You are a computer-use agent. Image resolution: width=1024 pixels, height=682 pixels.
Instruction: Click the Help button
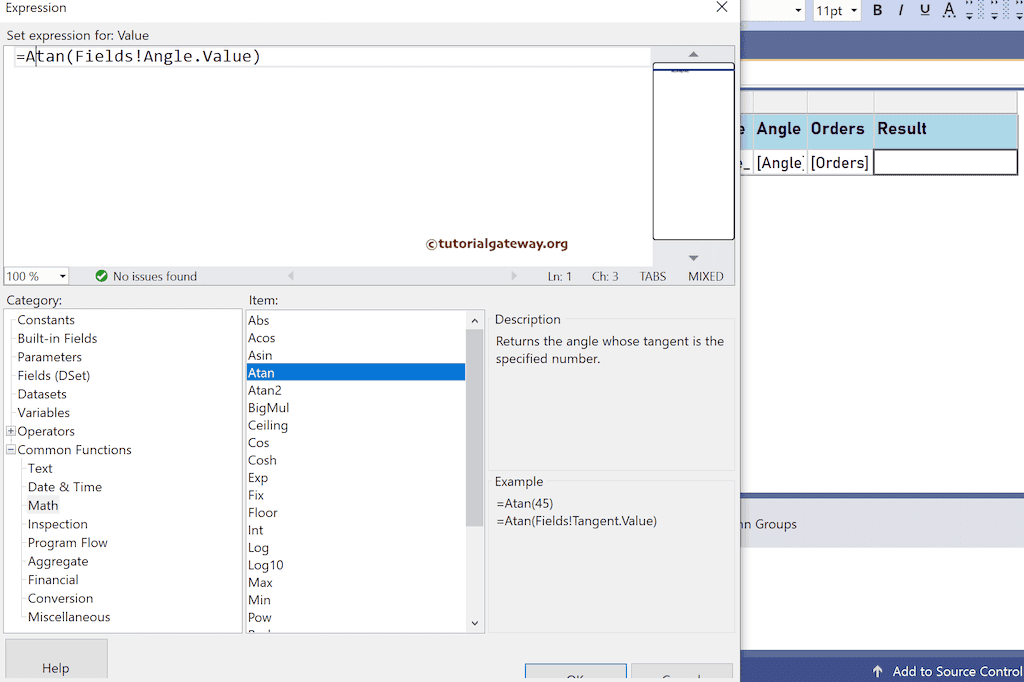(x=56, y=667)
